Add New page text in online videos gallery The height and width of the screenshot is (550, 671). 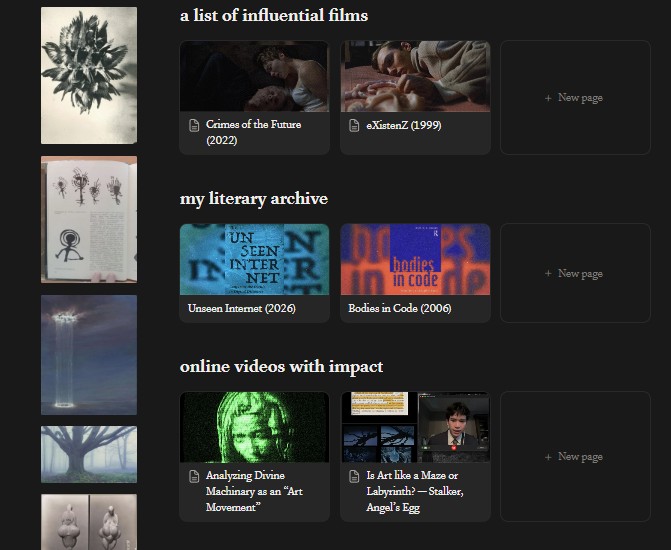pos(580,457)
